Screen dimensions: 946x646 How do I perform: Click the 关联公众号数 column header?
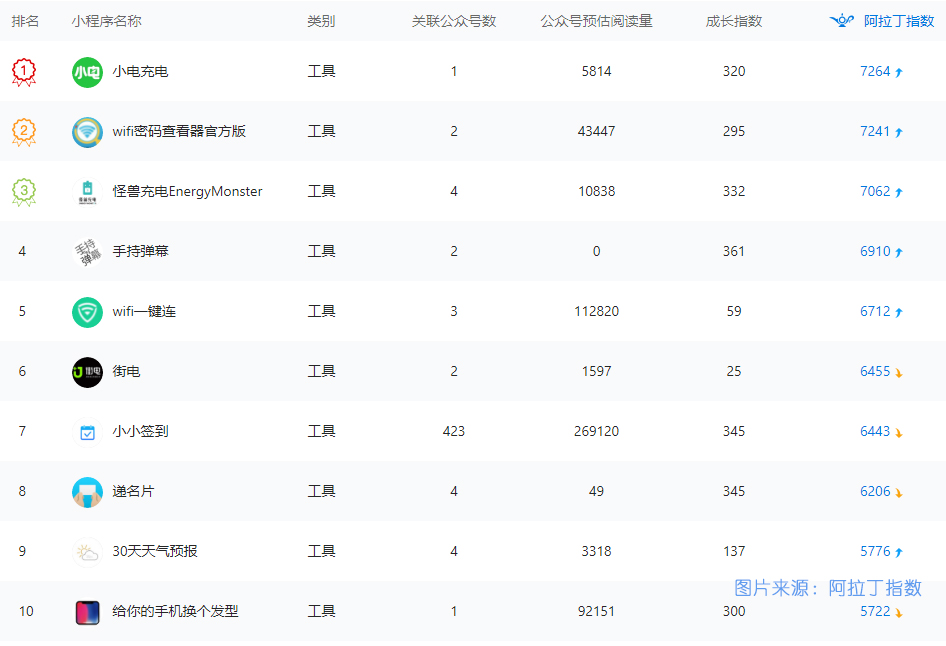click(x=454, y=21)
